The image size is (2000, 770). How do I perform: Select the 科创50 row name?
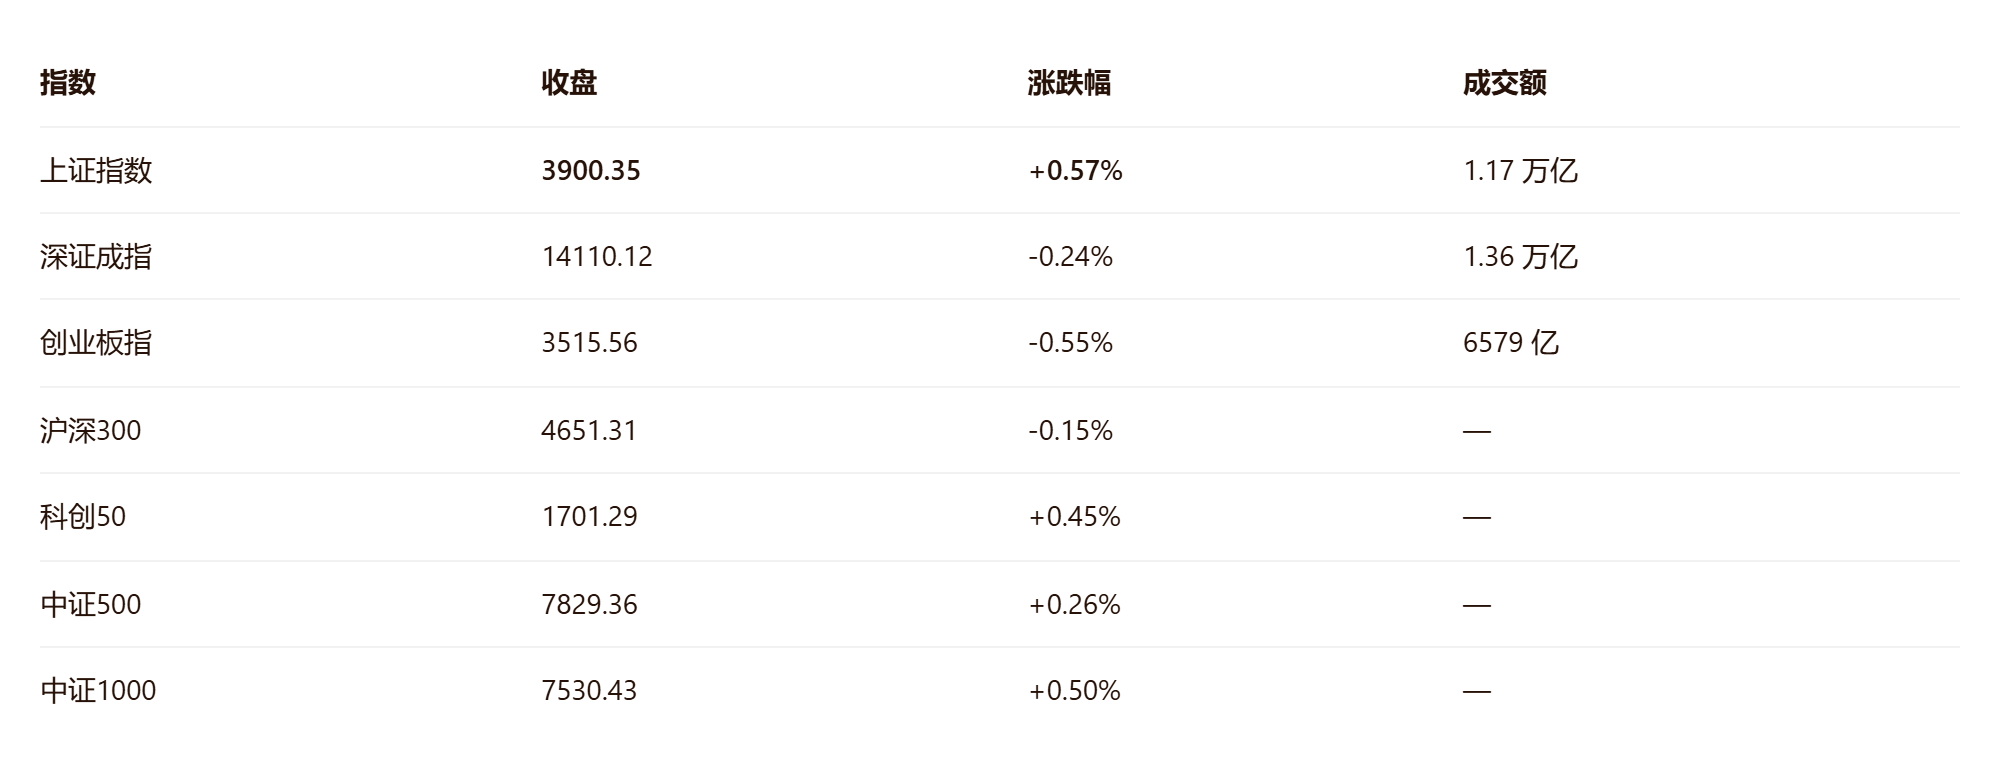[83, 517]
